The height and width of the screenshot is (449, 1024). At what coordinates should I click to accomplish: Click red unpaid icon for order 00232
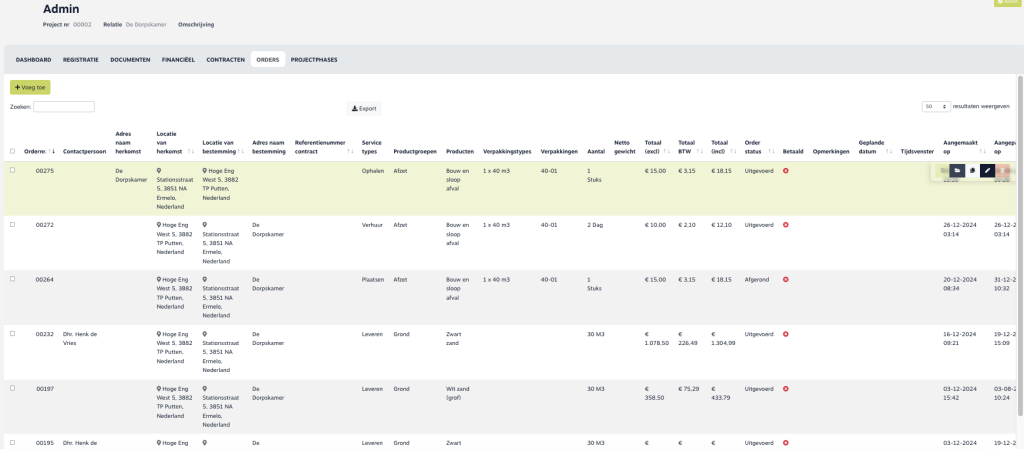pos(786,334)
